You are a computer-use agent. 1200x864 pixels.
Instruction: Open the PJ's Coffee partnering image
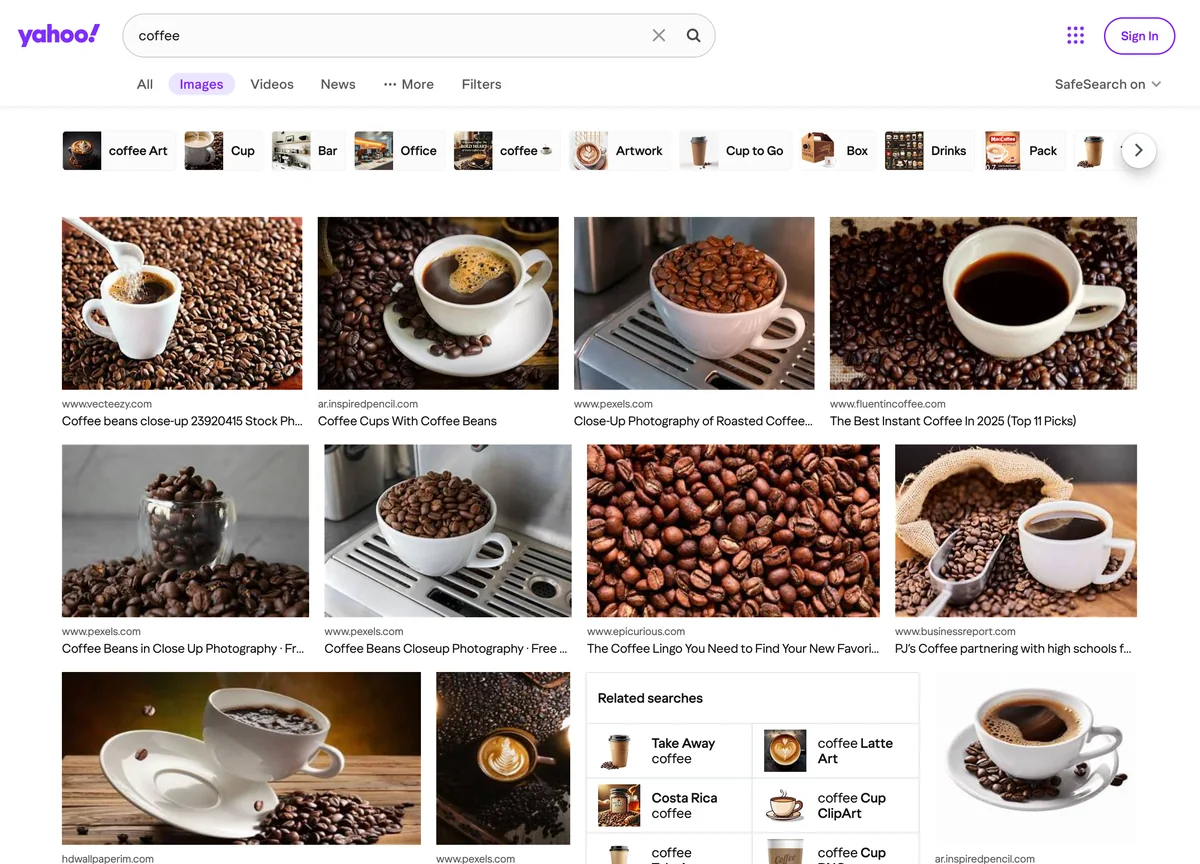(1016, 531)
